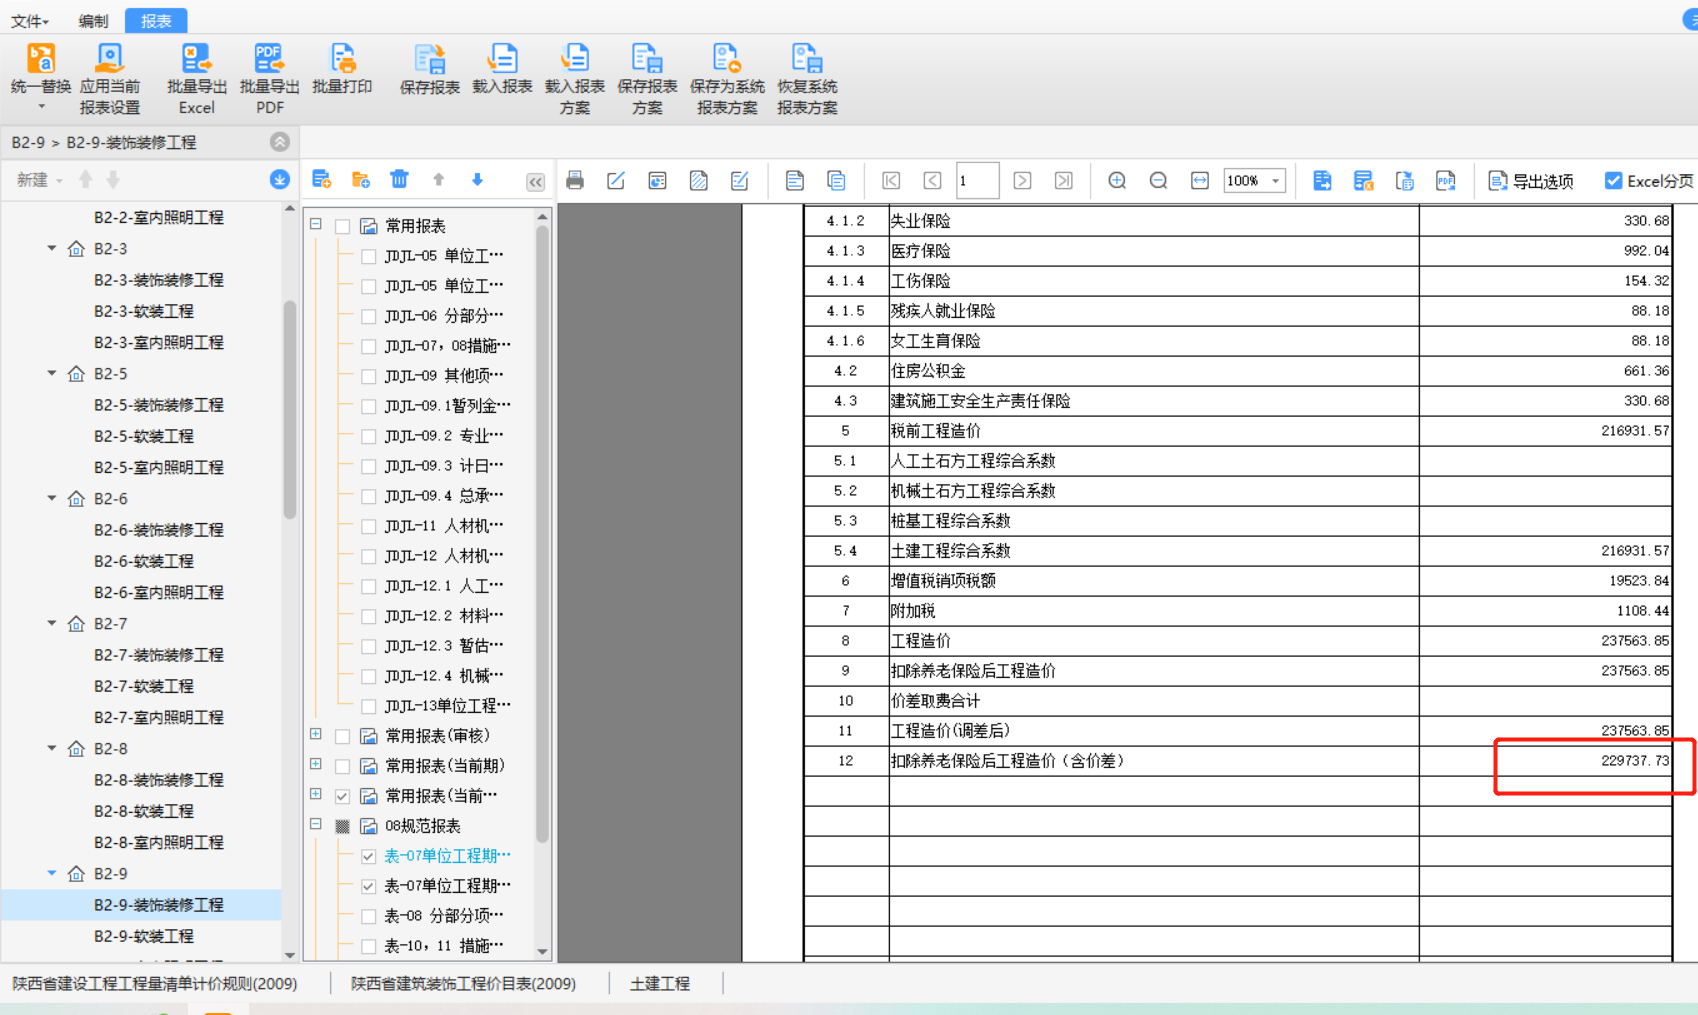The height and width of the screenshot is (1015, 1698).
Task: Jump to last page of report
Action: click(x=1064, y=181)
